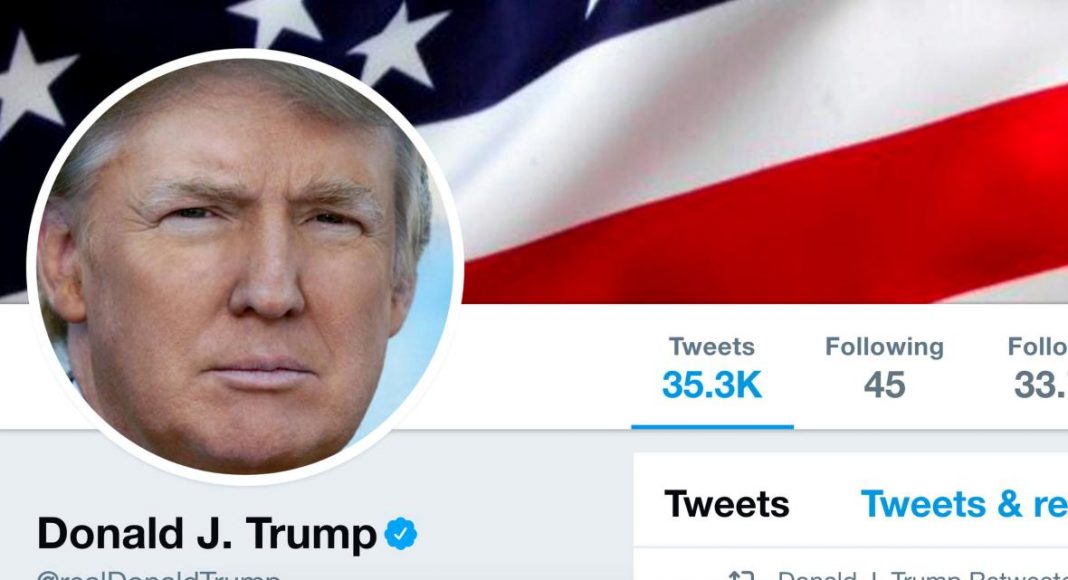Screen dimensions: 1068x580
Task: Switch to the black Tweets timeline tab
Action: (x=727, y=504)
